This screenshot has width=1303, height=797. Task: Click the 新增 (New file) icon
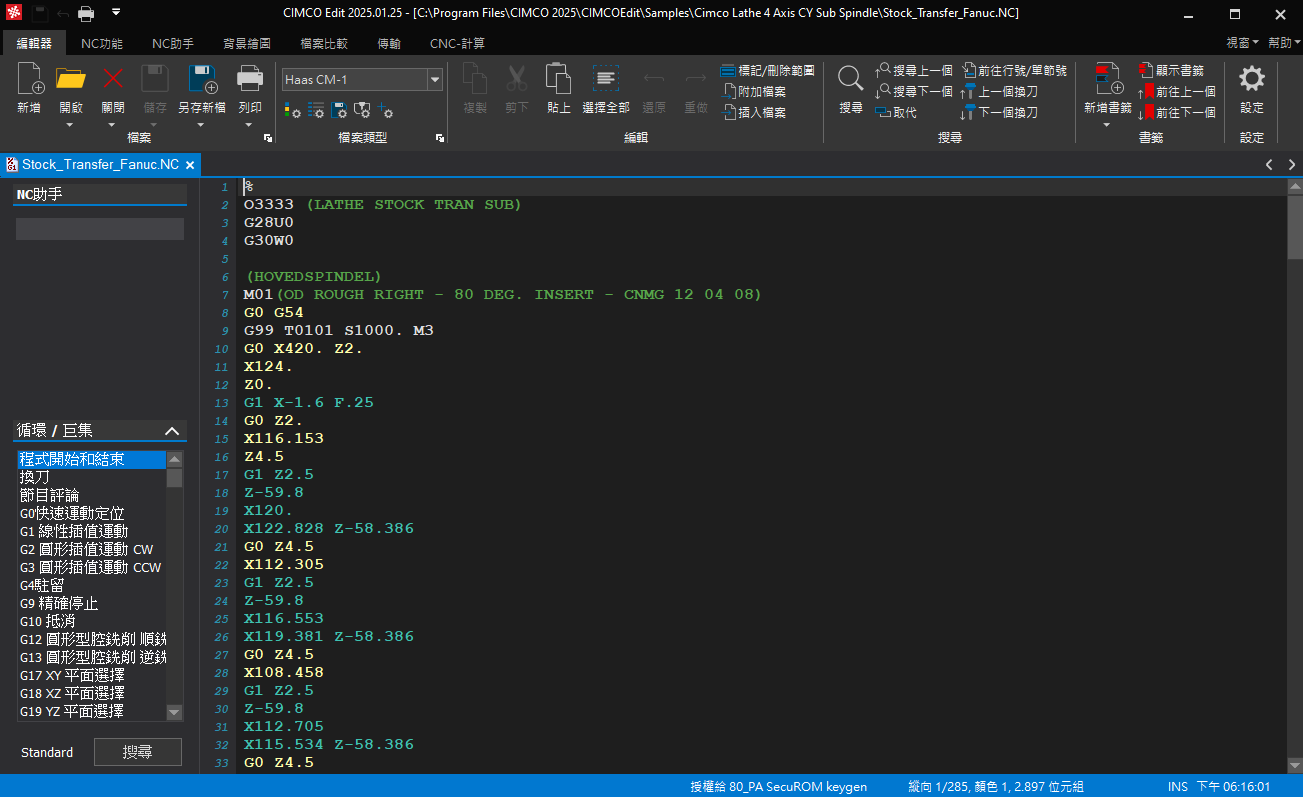[29, 80]
